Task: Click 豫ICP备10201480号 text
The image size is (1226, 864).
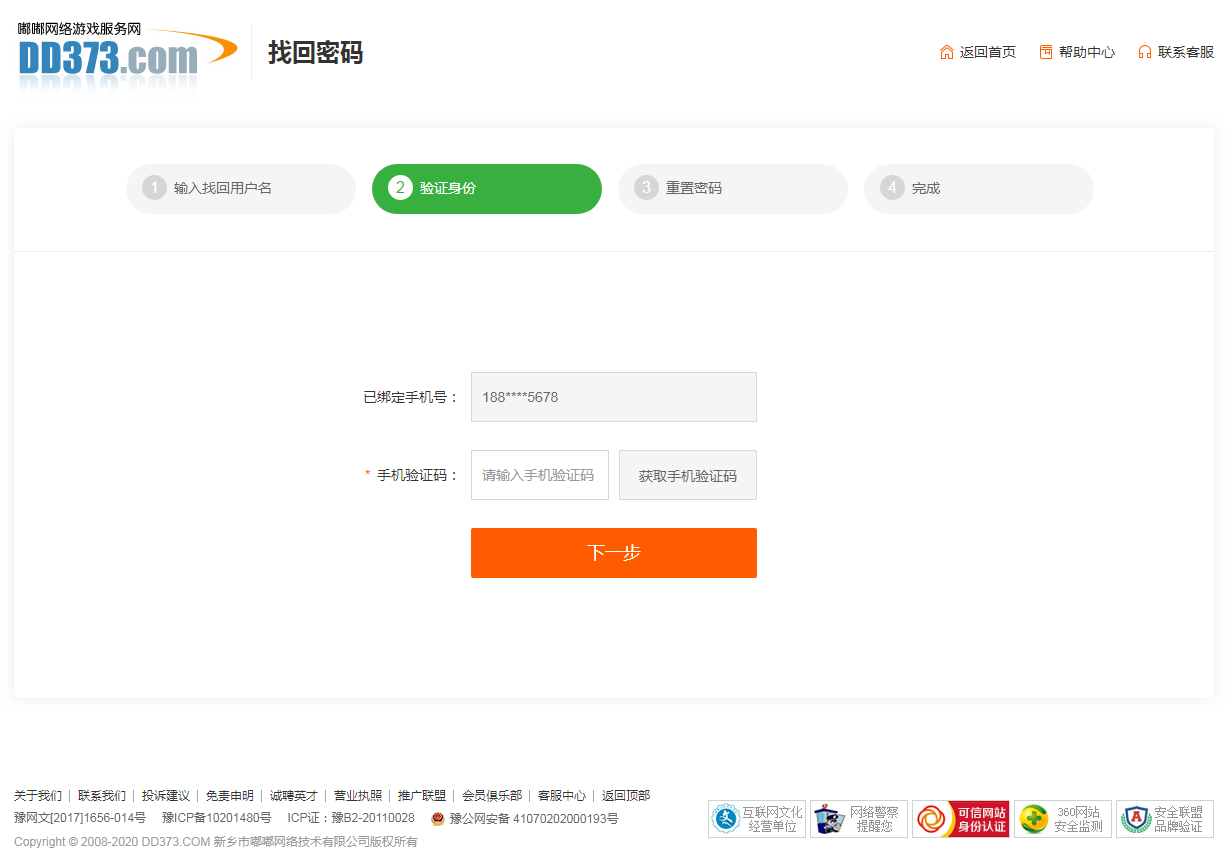Action: click(x=217, y=818)
